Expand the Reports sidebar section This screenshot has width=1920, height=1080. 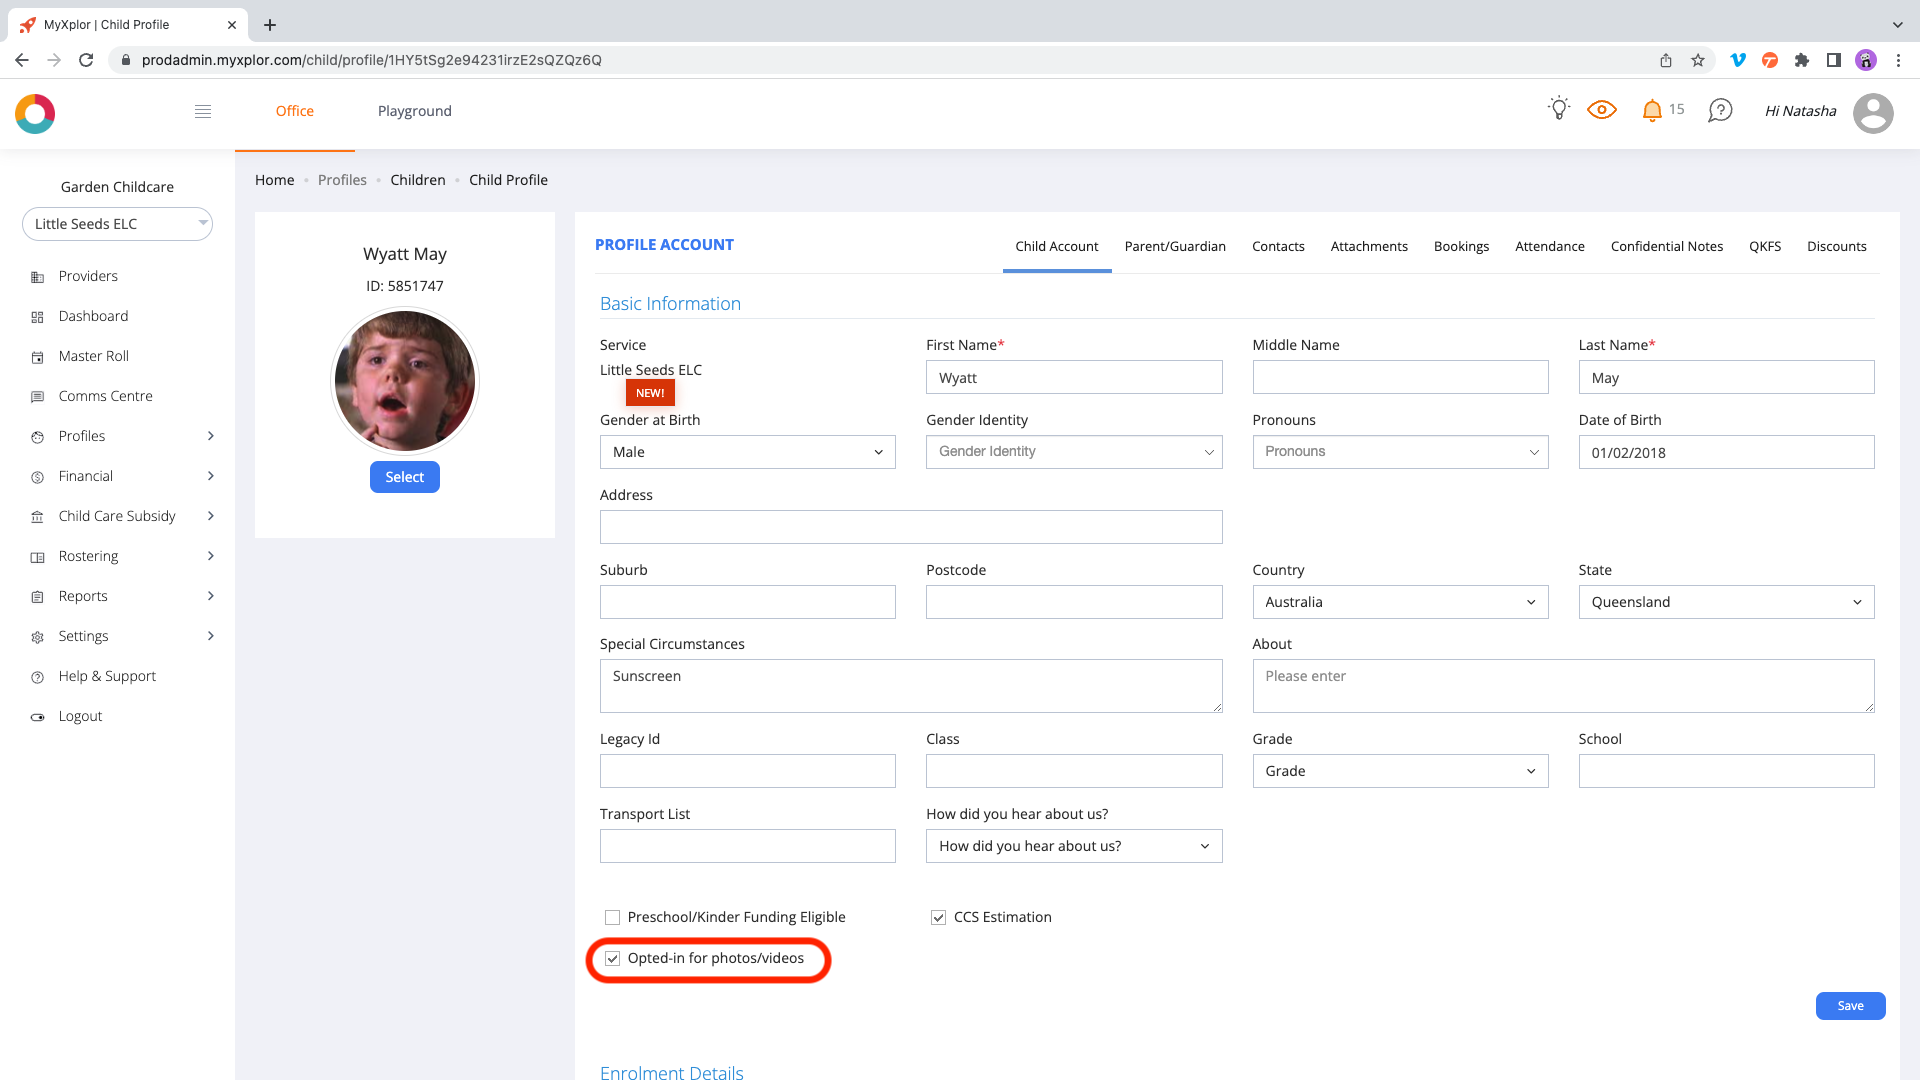[x=83, y=596]
